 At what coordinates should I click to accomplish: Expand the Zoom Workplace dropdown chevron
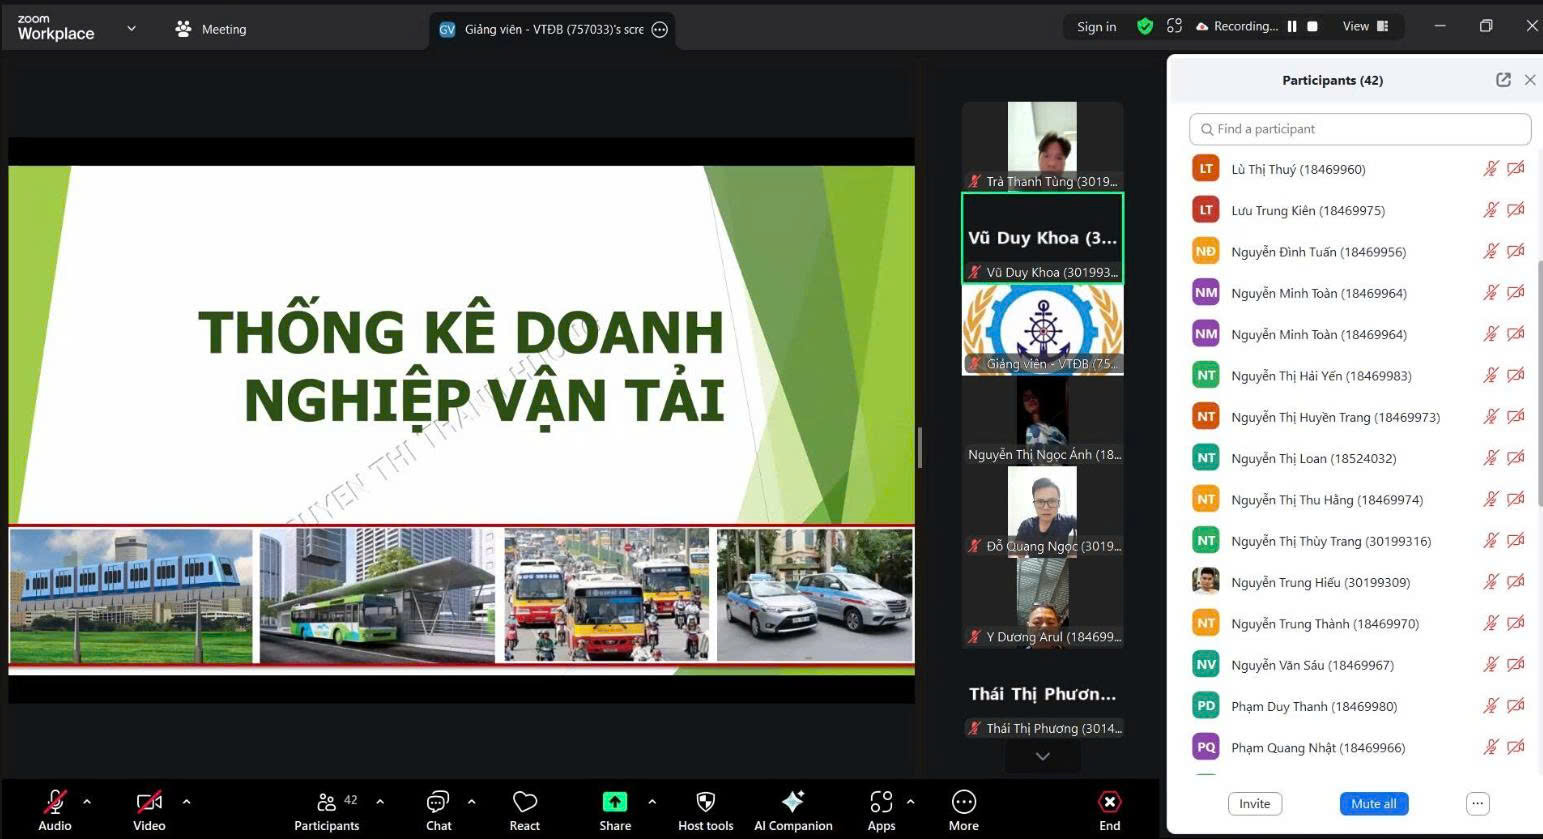coord(131,29)
